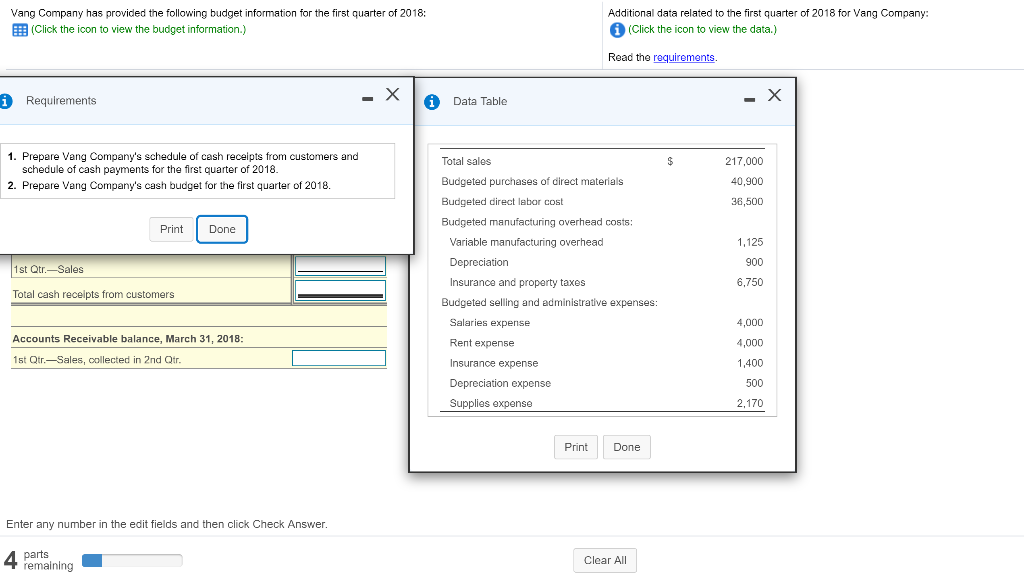Image resolution: width=1024 pixels, height=584 pixels.
Task: Minimize the Requirements dialog
Action: [367, 98]
